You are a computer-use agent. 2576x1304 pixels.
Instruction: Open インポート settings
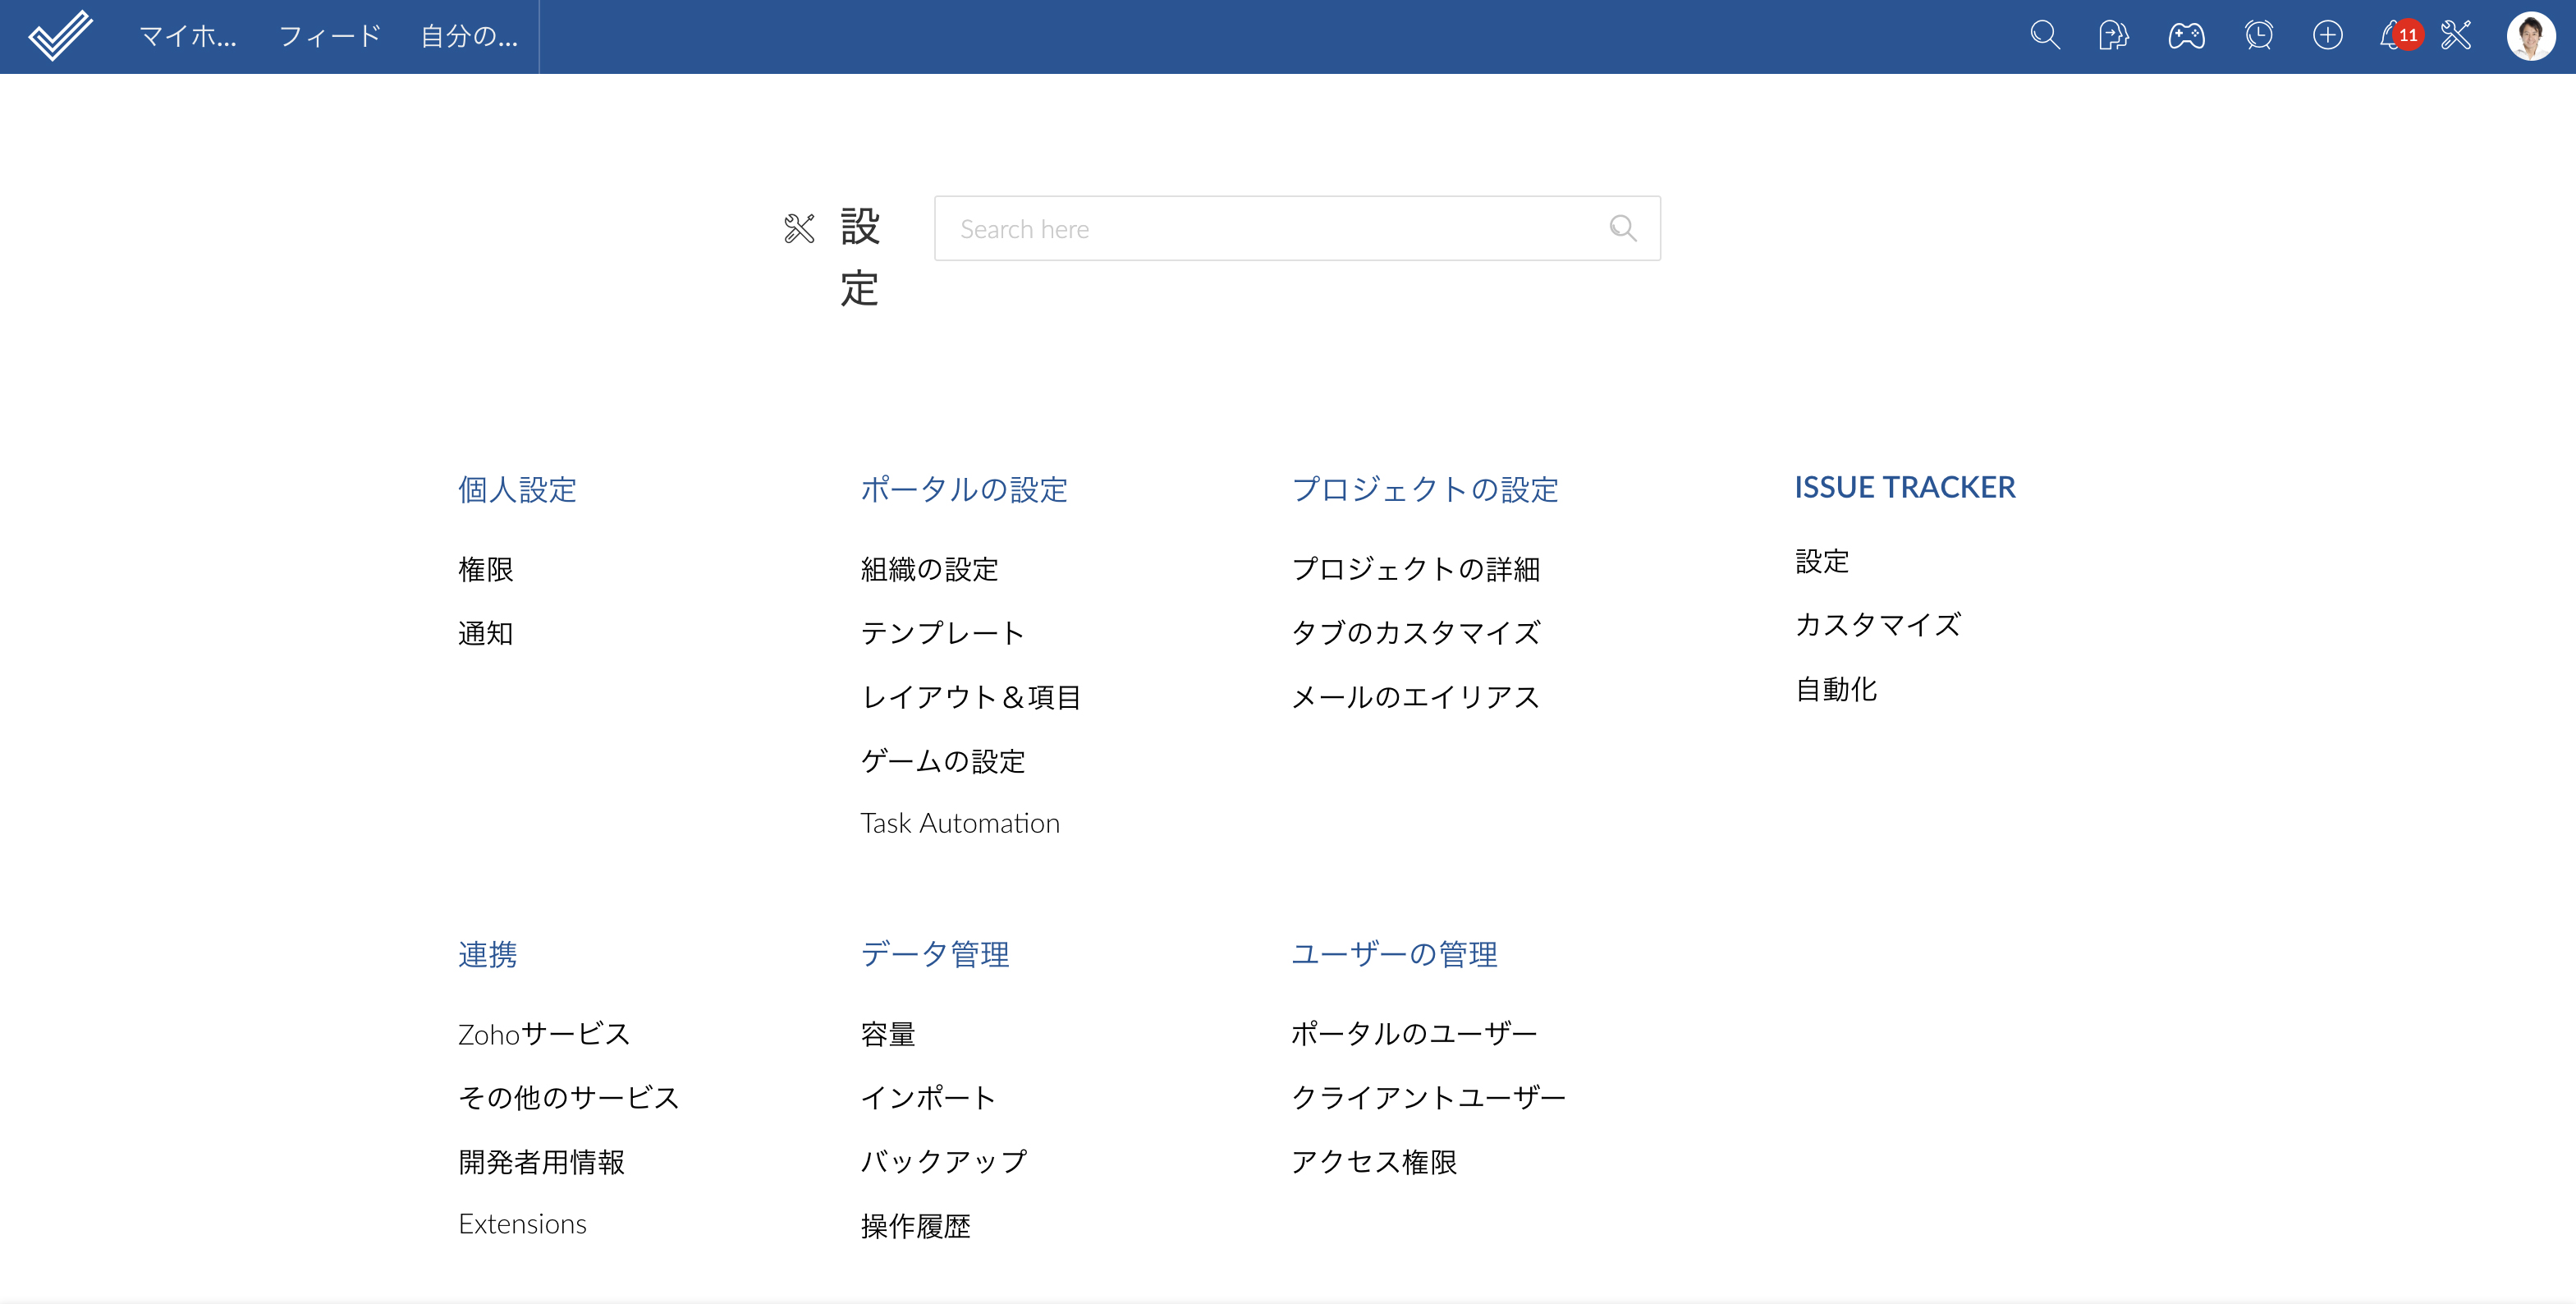929,1097
